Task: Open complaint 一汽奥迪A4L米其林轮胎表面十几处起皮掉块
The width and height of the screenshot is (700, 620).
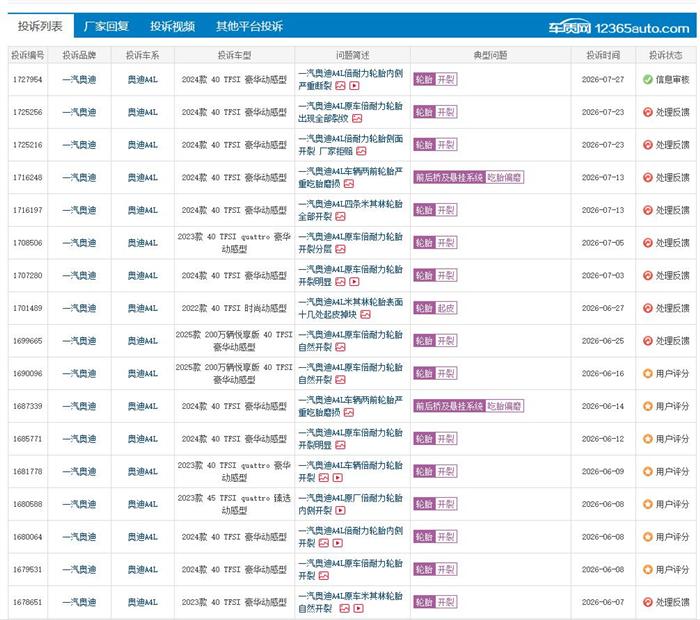Action: click(350, 308)
